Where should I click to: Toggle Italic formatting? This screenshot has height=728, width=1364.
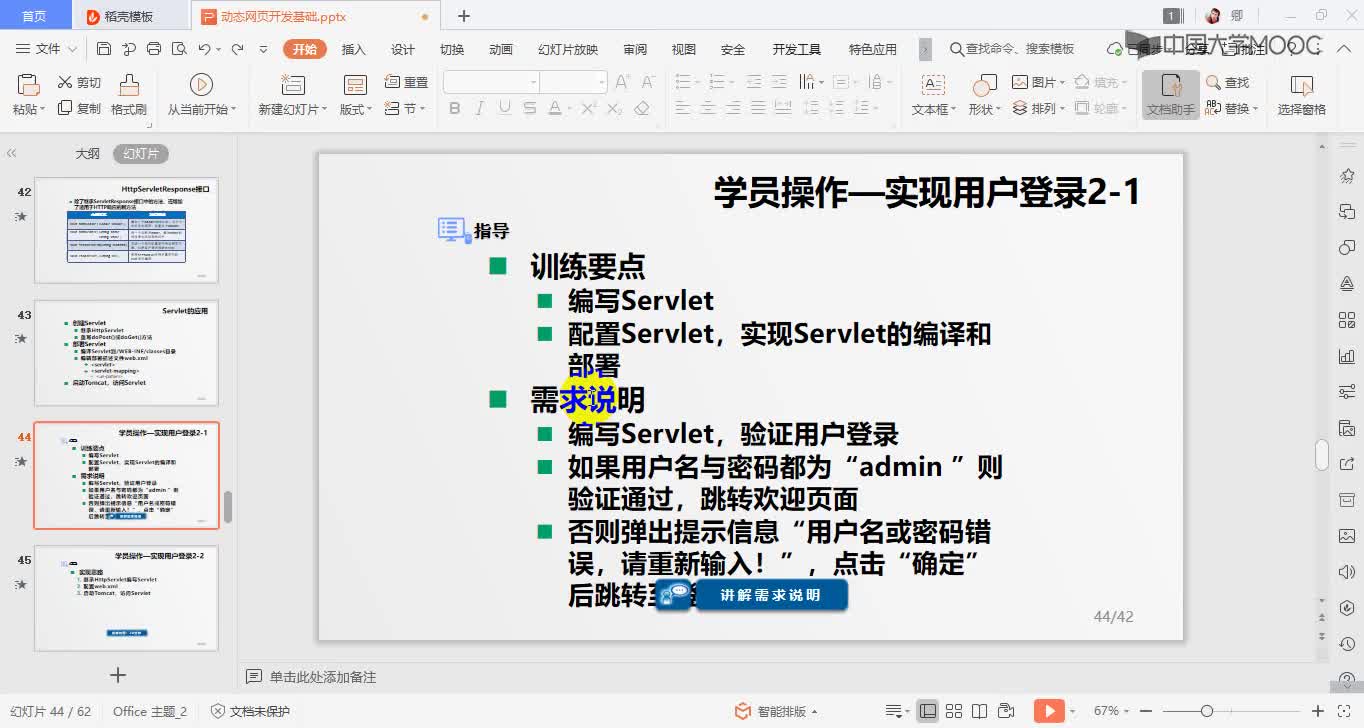(480, 108)
